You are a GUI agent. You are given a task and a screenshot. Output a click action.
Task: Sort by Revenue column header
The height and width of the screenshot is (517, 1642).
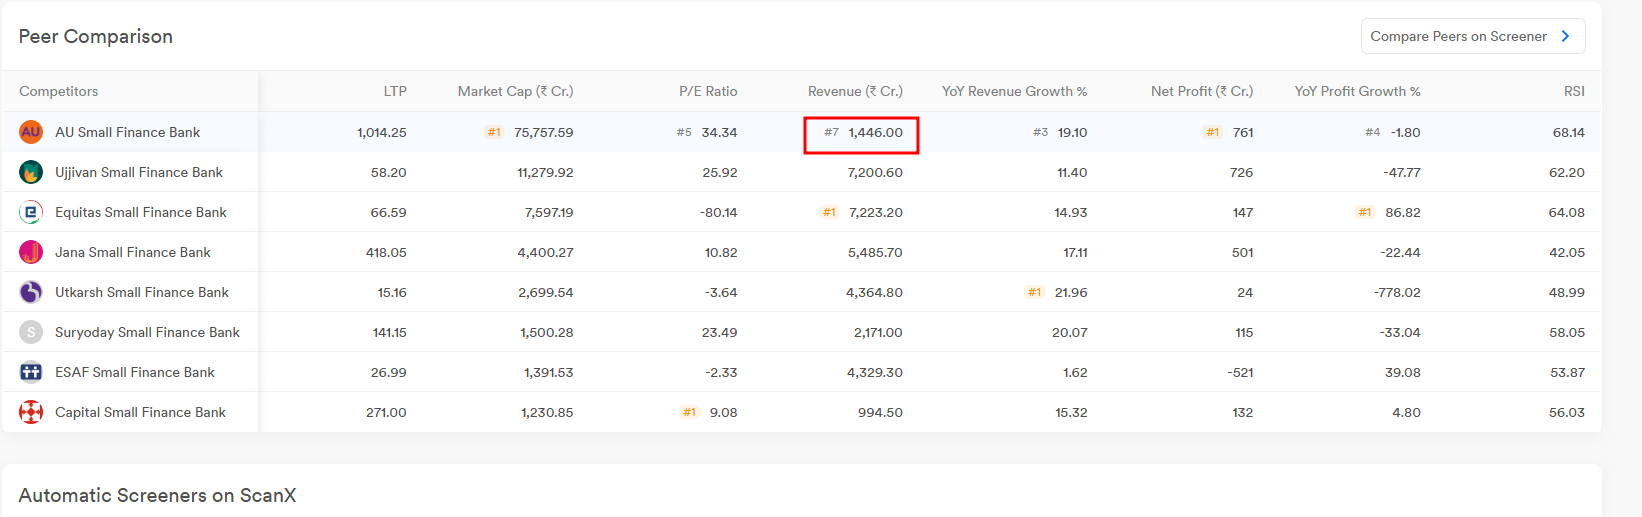855,91
